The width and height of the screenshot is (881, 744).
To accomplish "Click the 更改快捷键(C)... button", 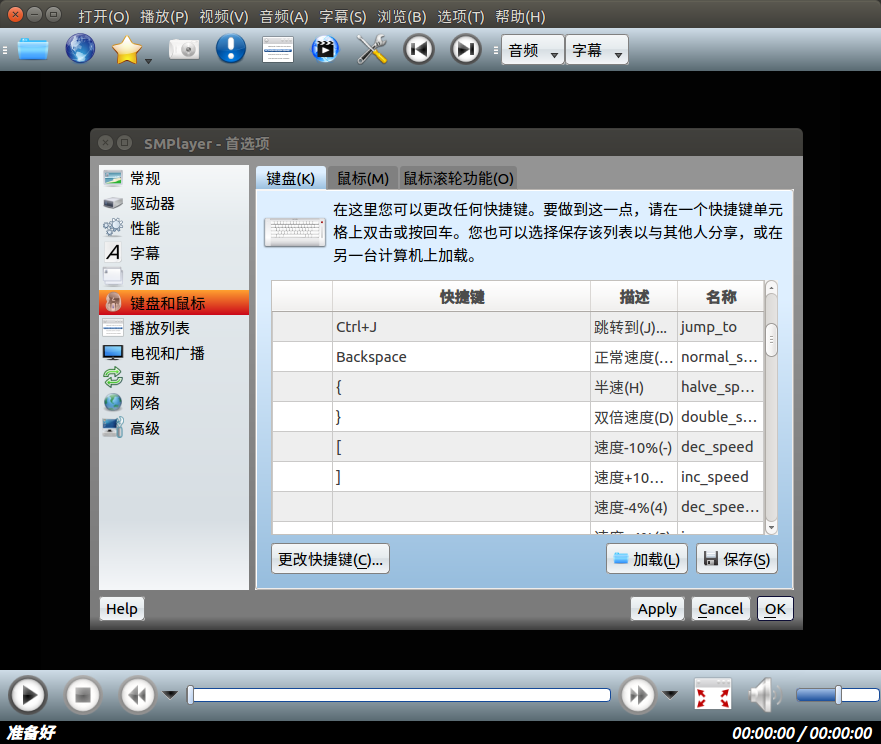I will click(x=330, y=559).
